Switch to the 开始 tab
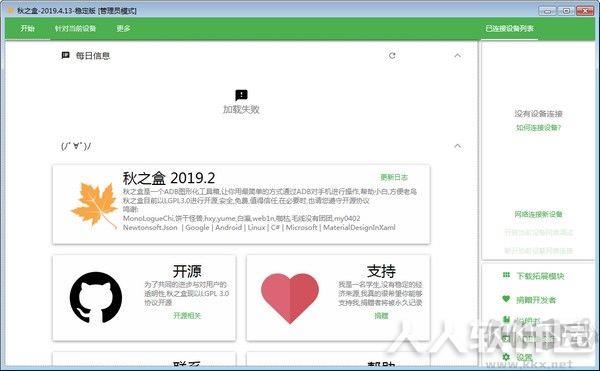 tap(28, 28)
